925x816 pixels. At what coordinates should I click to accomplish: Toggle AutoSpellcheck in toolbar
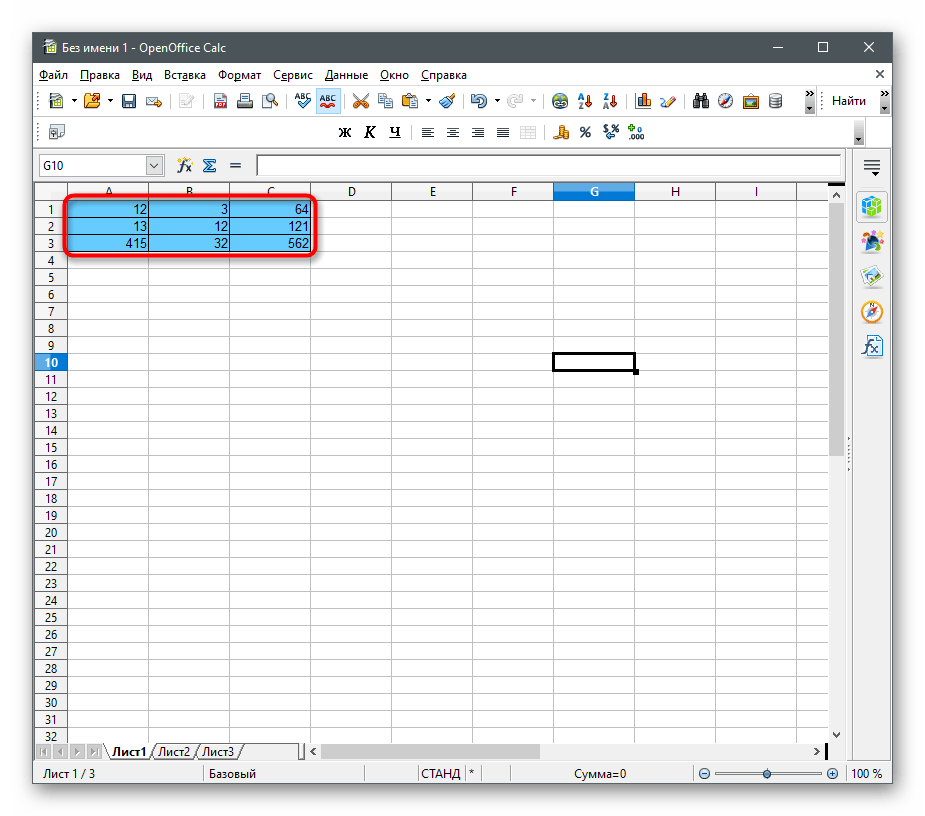(x=328, y=101)
